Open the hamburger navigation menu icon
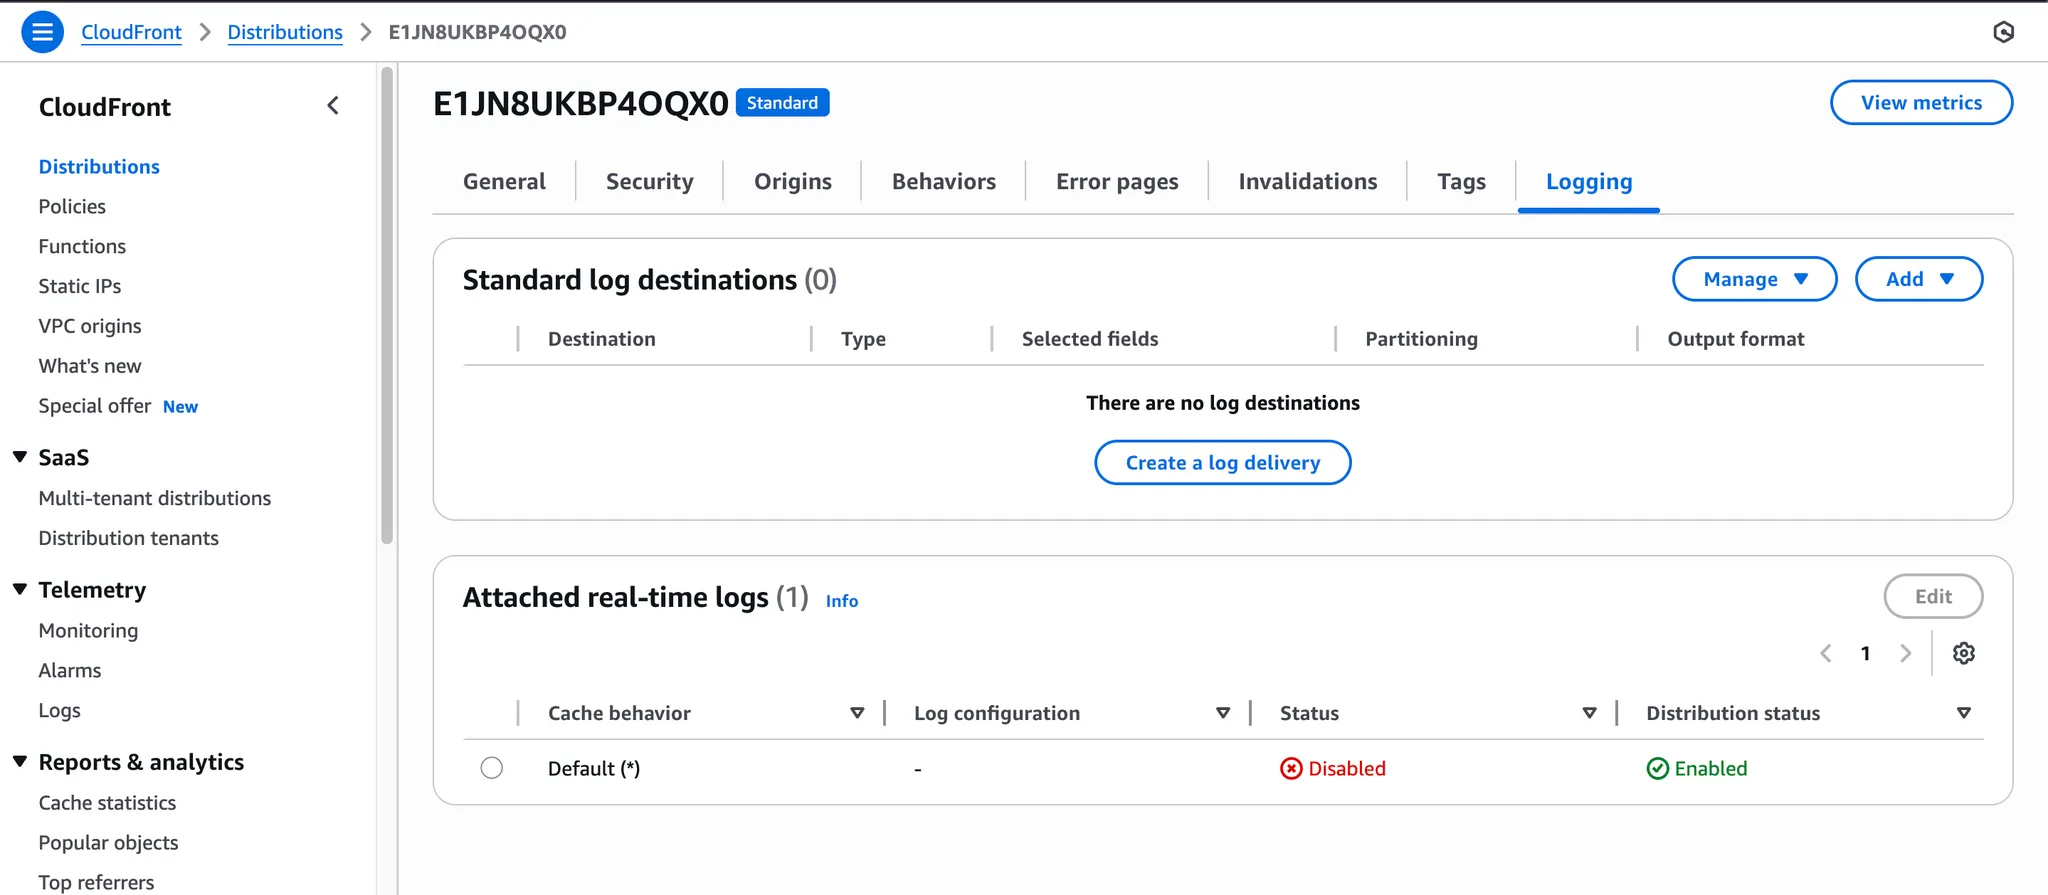Viewport: 2048px width, 895px height. pyautogui.click(x=42, y=32)
